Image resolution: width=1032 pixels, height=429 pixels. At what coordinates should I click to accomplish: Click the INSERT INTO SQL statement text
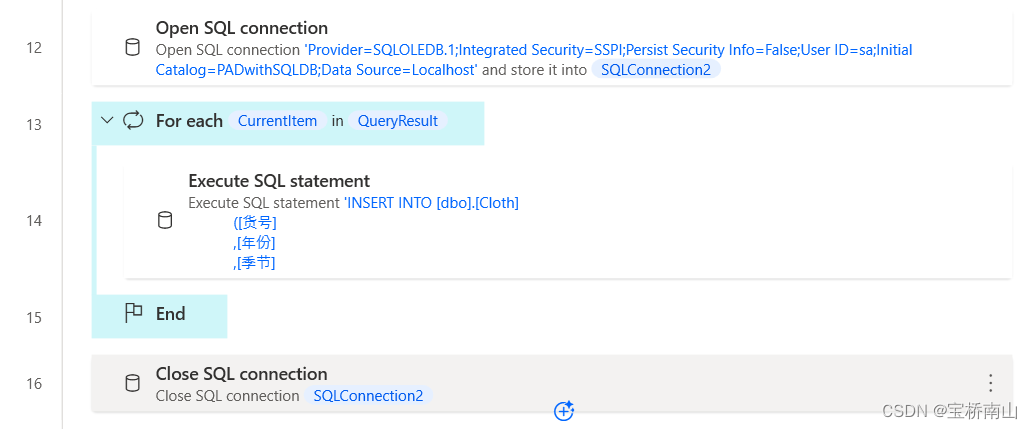[x=433, y=203]
